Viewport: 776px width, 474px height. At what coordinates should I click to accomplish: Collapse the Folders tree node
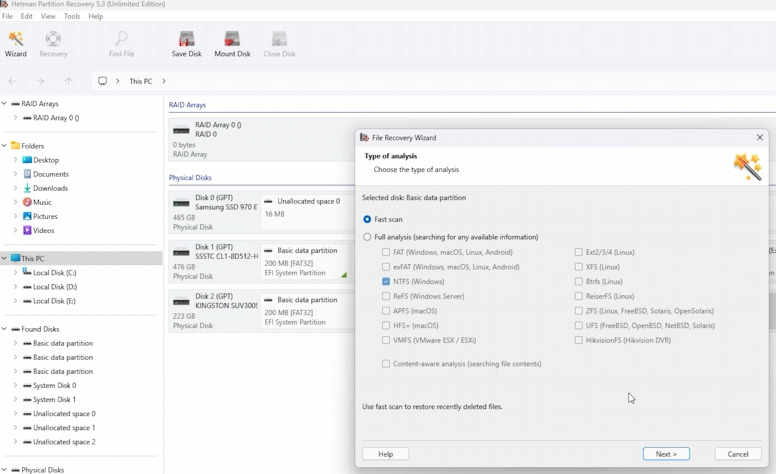click(x=4, y=145)
